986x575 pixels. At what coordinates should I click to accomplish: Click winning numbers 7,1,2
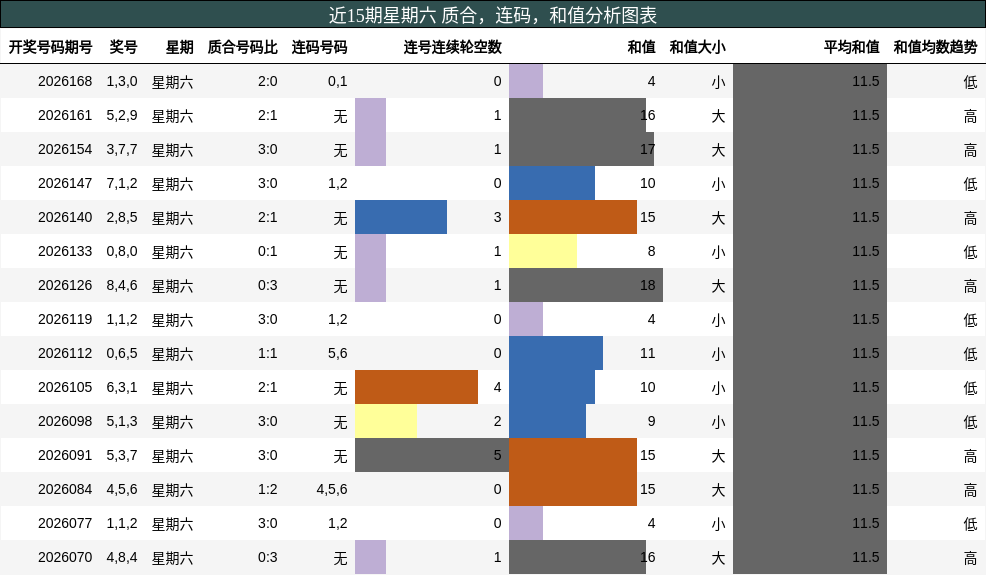pyautogui.click(x=122, y=183)
